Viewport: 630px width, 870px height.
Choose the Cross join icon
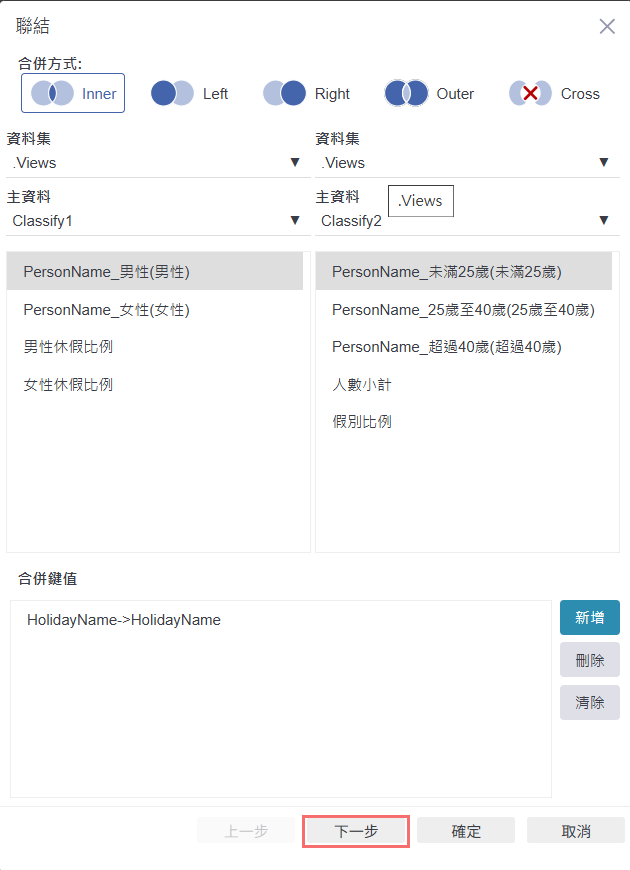pos(530,93)
